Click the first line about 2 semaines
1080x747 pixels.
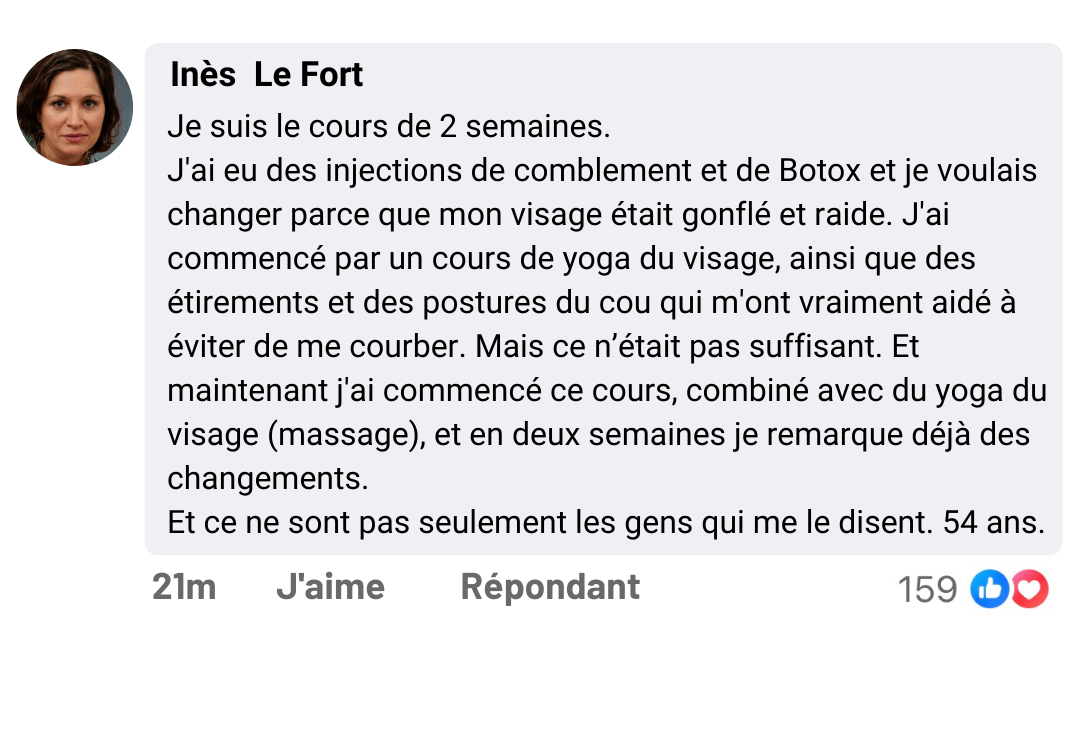tap(388, 128)
